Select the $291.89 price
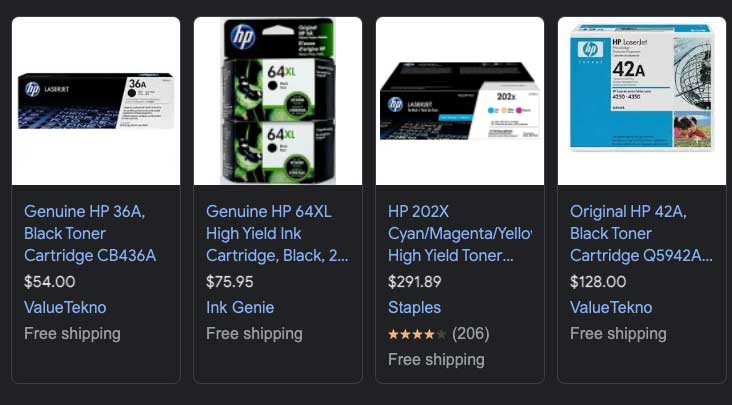 (415, 281)
